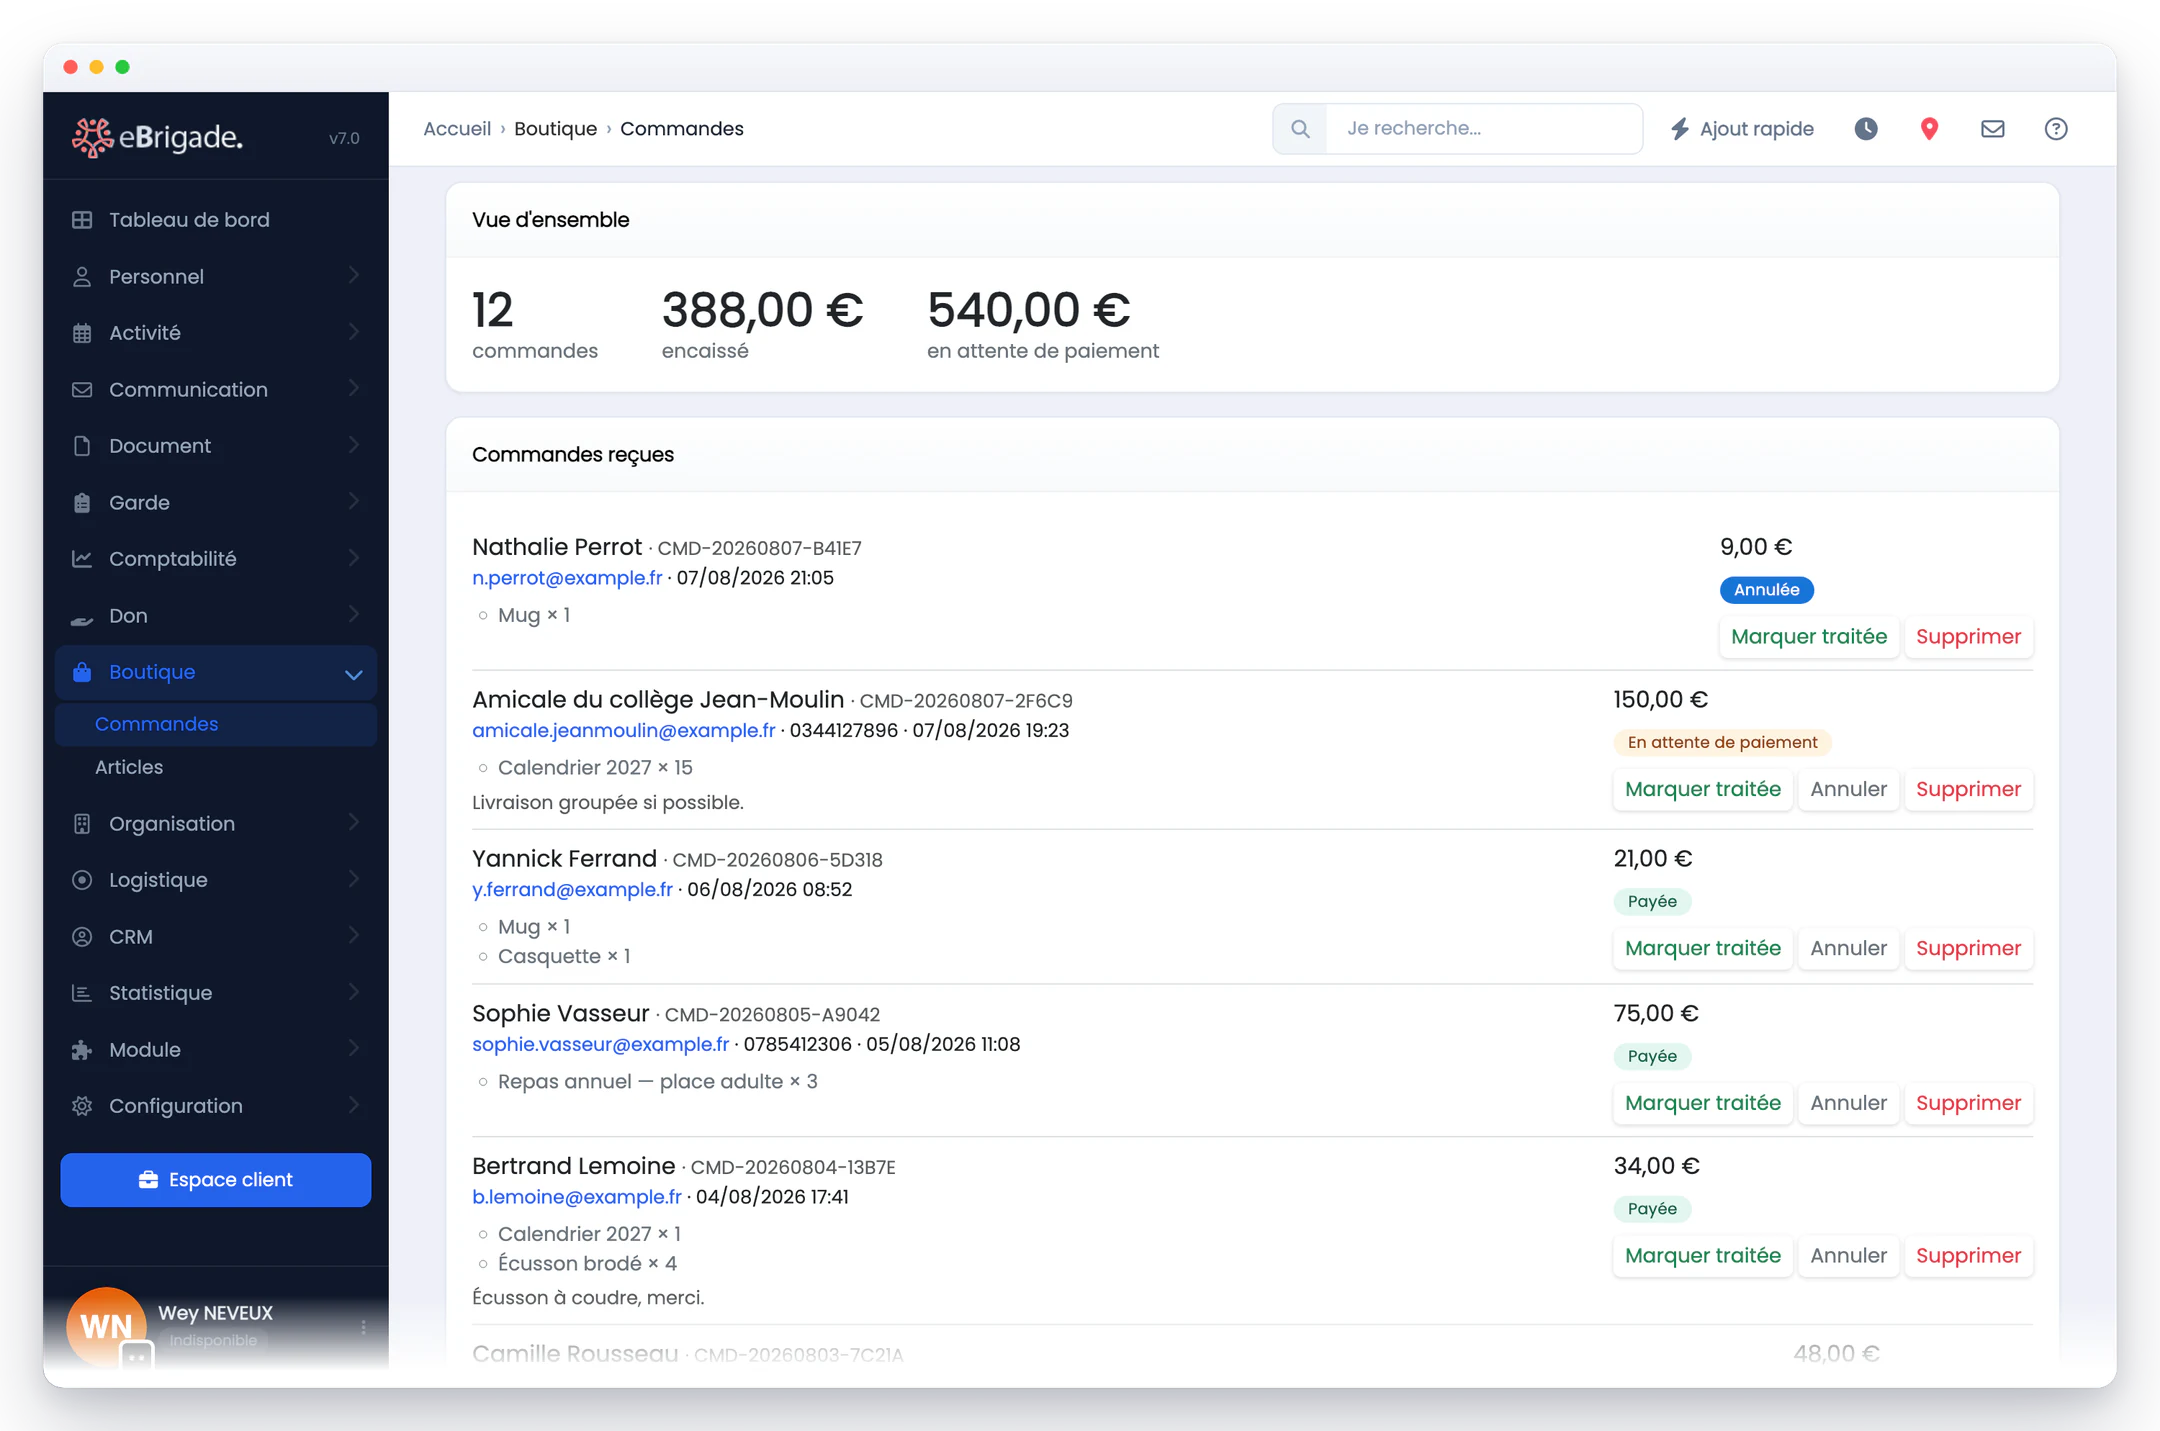Click the Boutique shopping bag icon
The image size is (2160, 1431).
[x=82, y=672]
